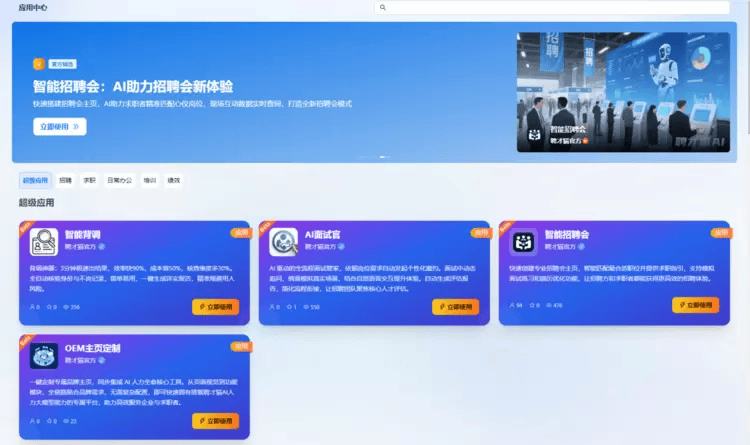Screen dimensions: 750x445
Task: Select the 超级应用 category tab
Action: point(35,180)
